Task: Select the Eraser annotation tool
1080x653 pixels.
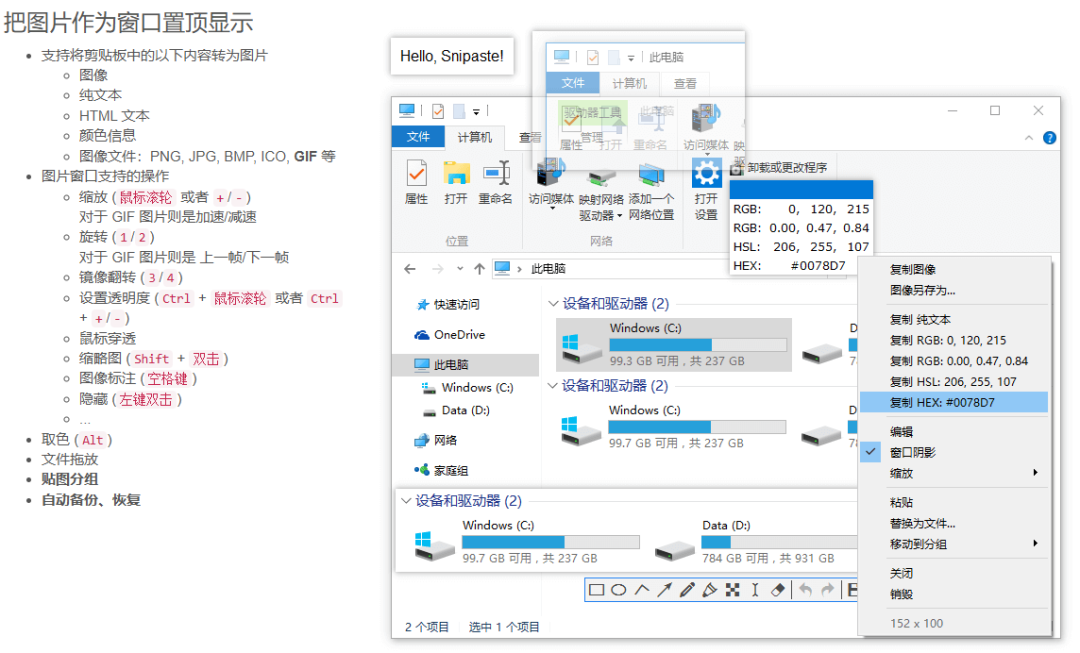Action: point(777,589)
